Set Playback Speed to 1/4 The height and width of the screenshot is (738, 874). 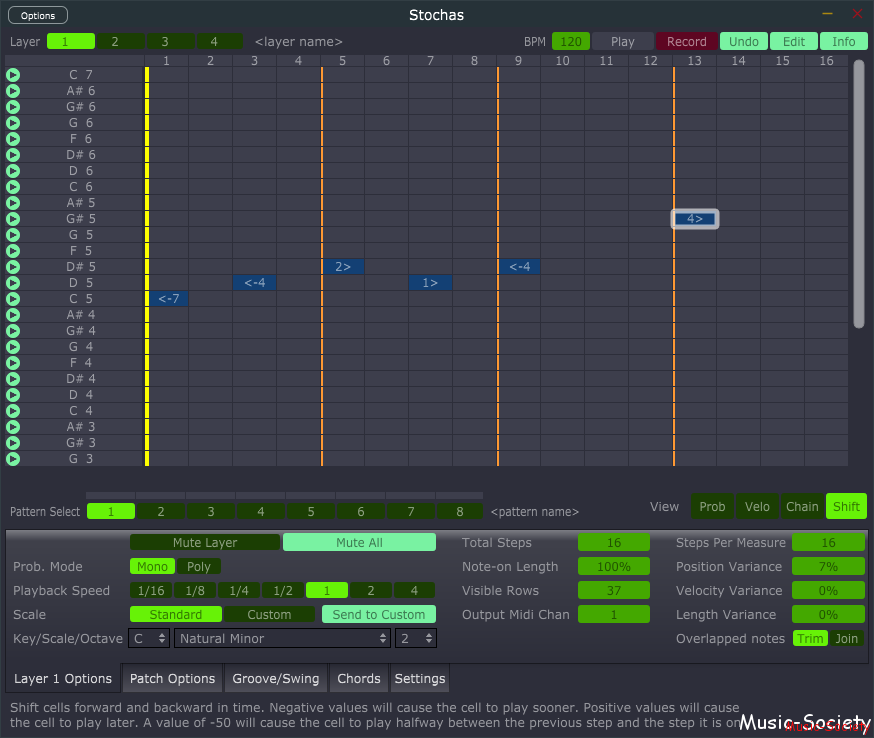click(x=239, y=590)
